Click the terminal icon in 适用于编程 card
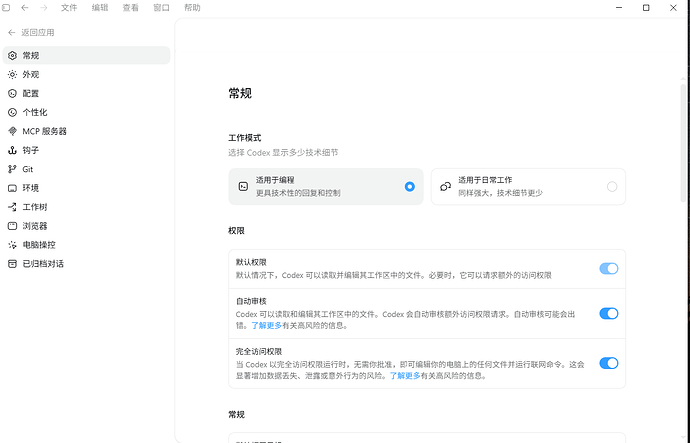Viewport: 690px width, 443px height. [243, 187]
